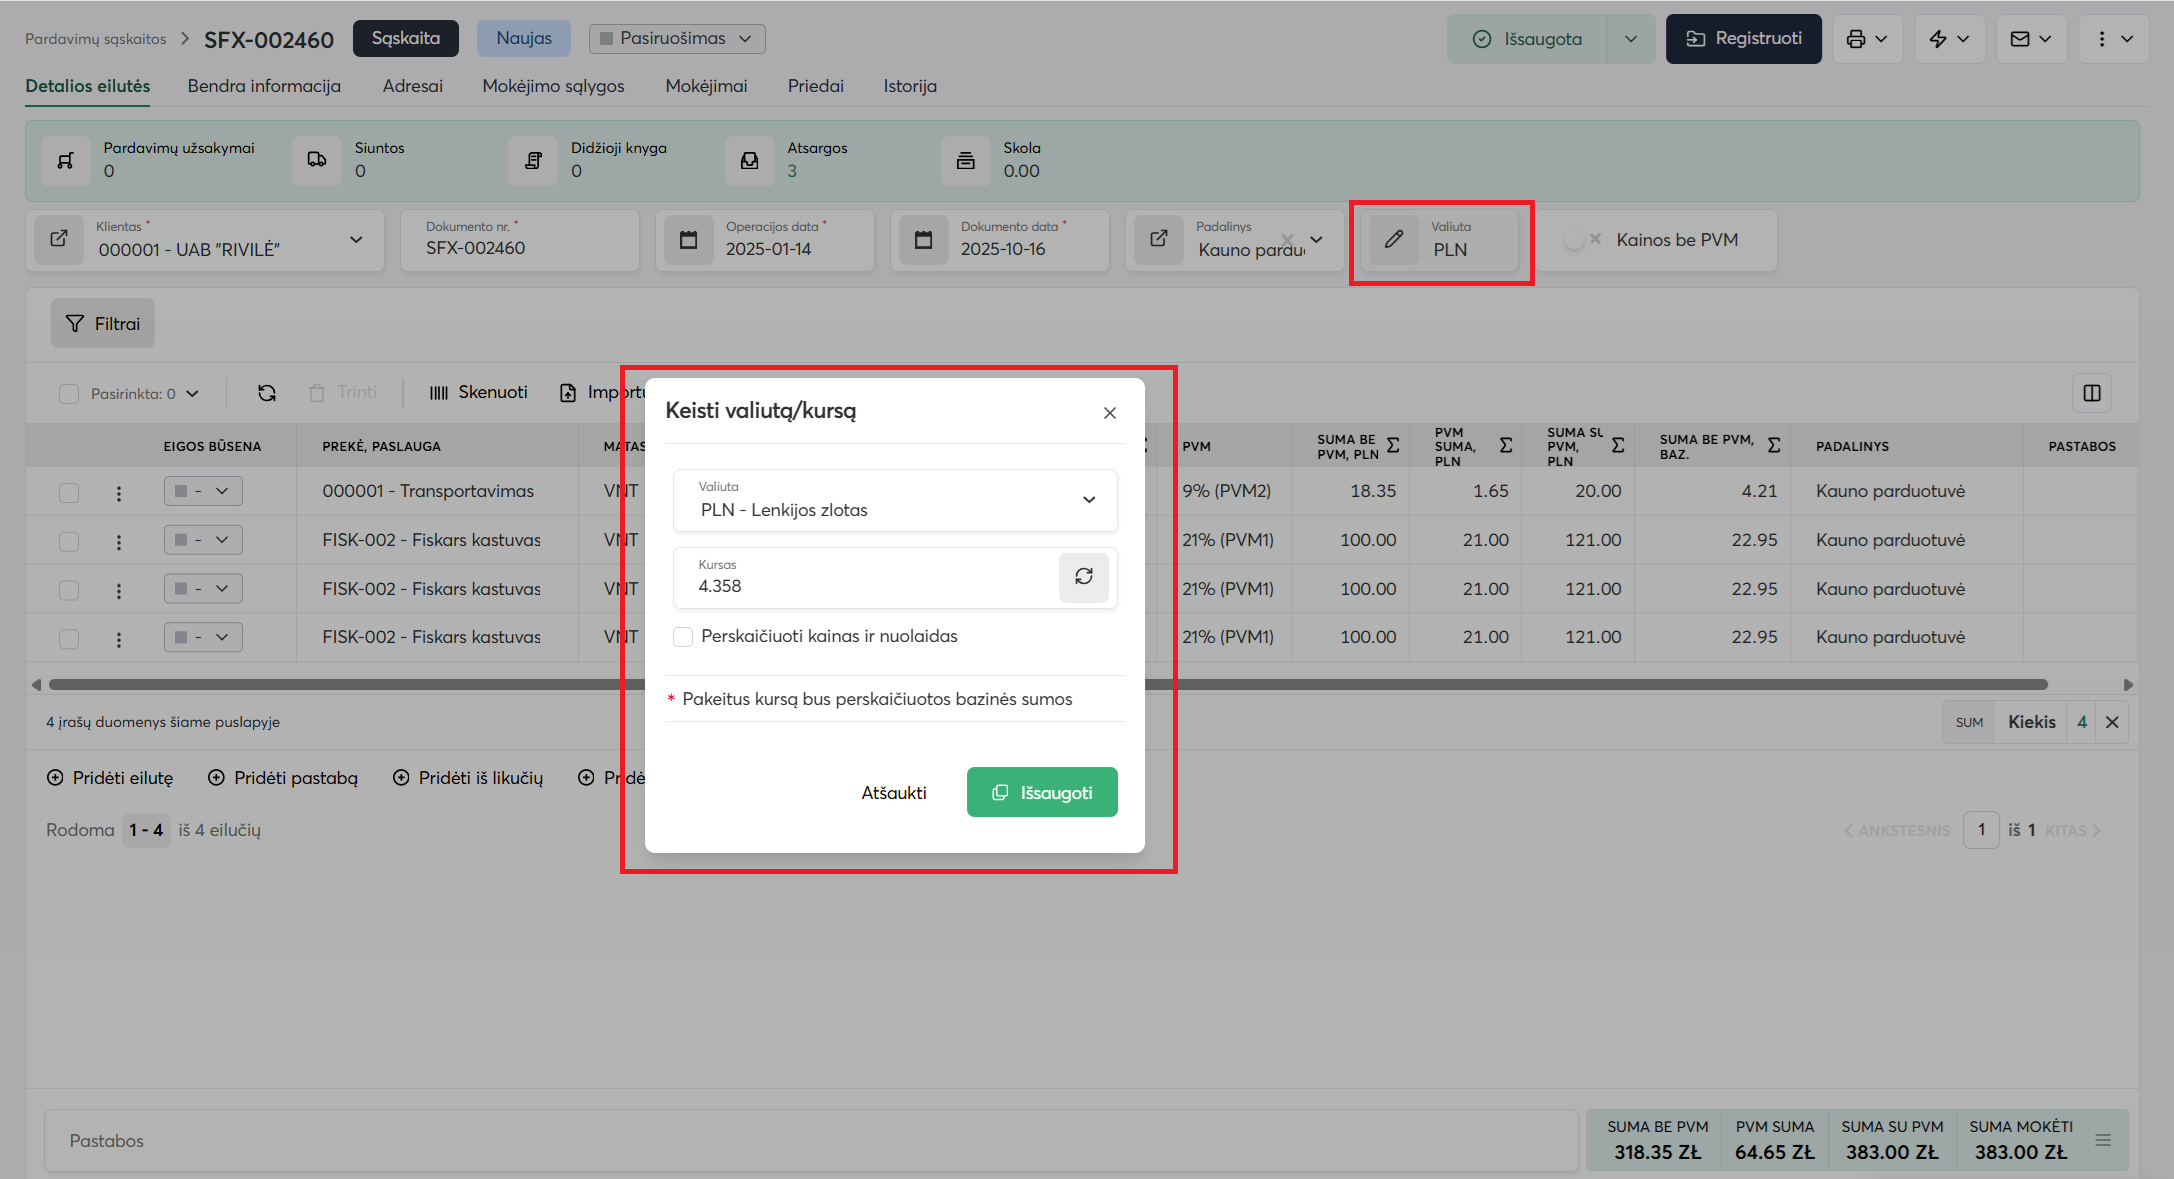Image resolution: width=2174 pixels, height=1179 pixels.
Task: Switch to Bendra informacija tab
Action: point(264,86)
